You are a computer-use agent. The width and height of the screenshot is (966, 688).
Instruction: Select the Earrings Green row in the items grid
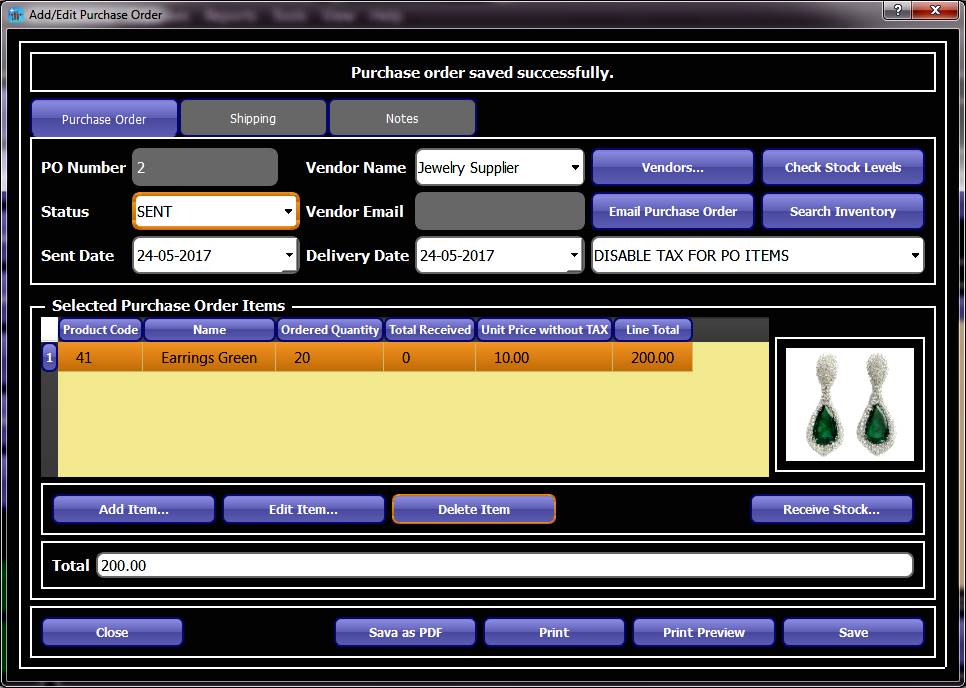(208, 357)
